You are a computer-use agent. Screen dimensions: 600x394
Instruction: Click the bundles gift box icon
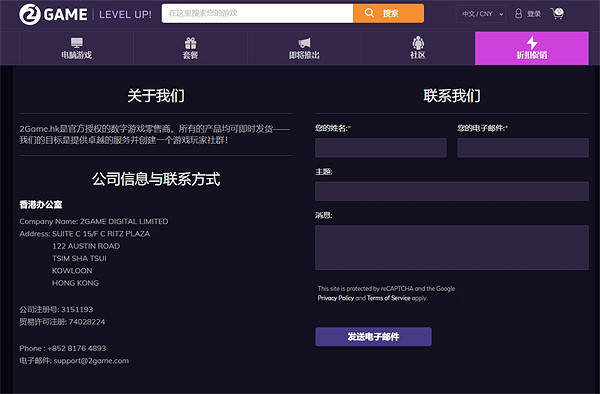[191, 42]
